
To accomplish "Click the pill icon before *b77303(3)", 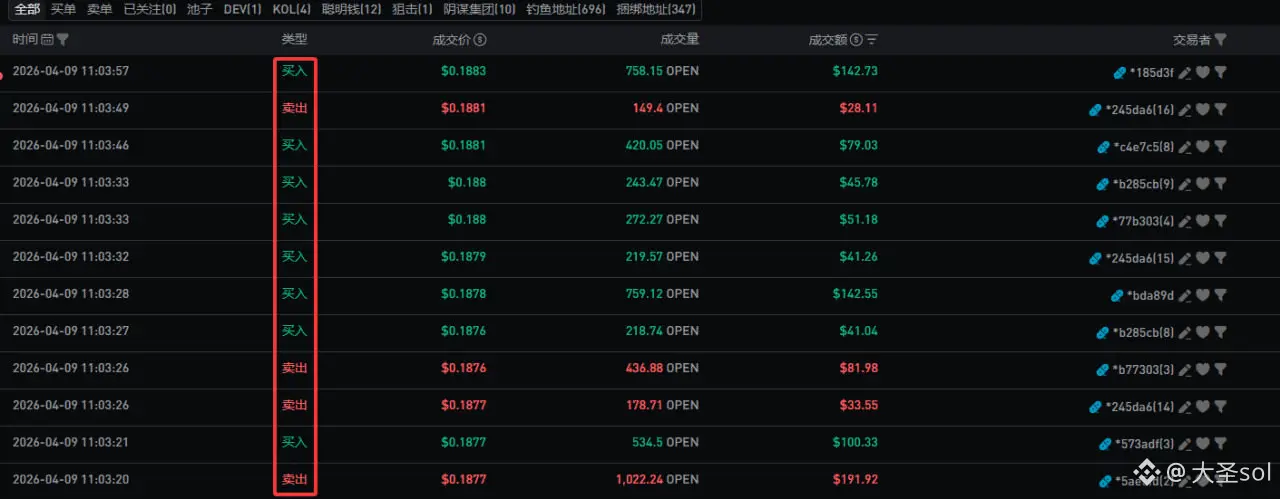I will [1104, 369].
